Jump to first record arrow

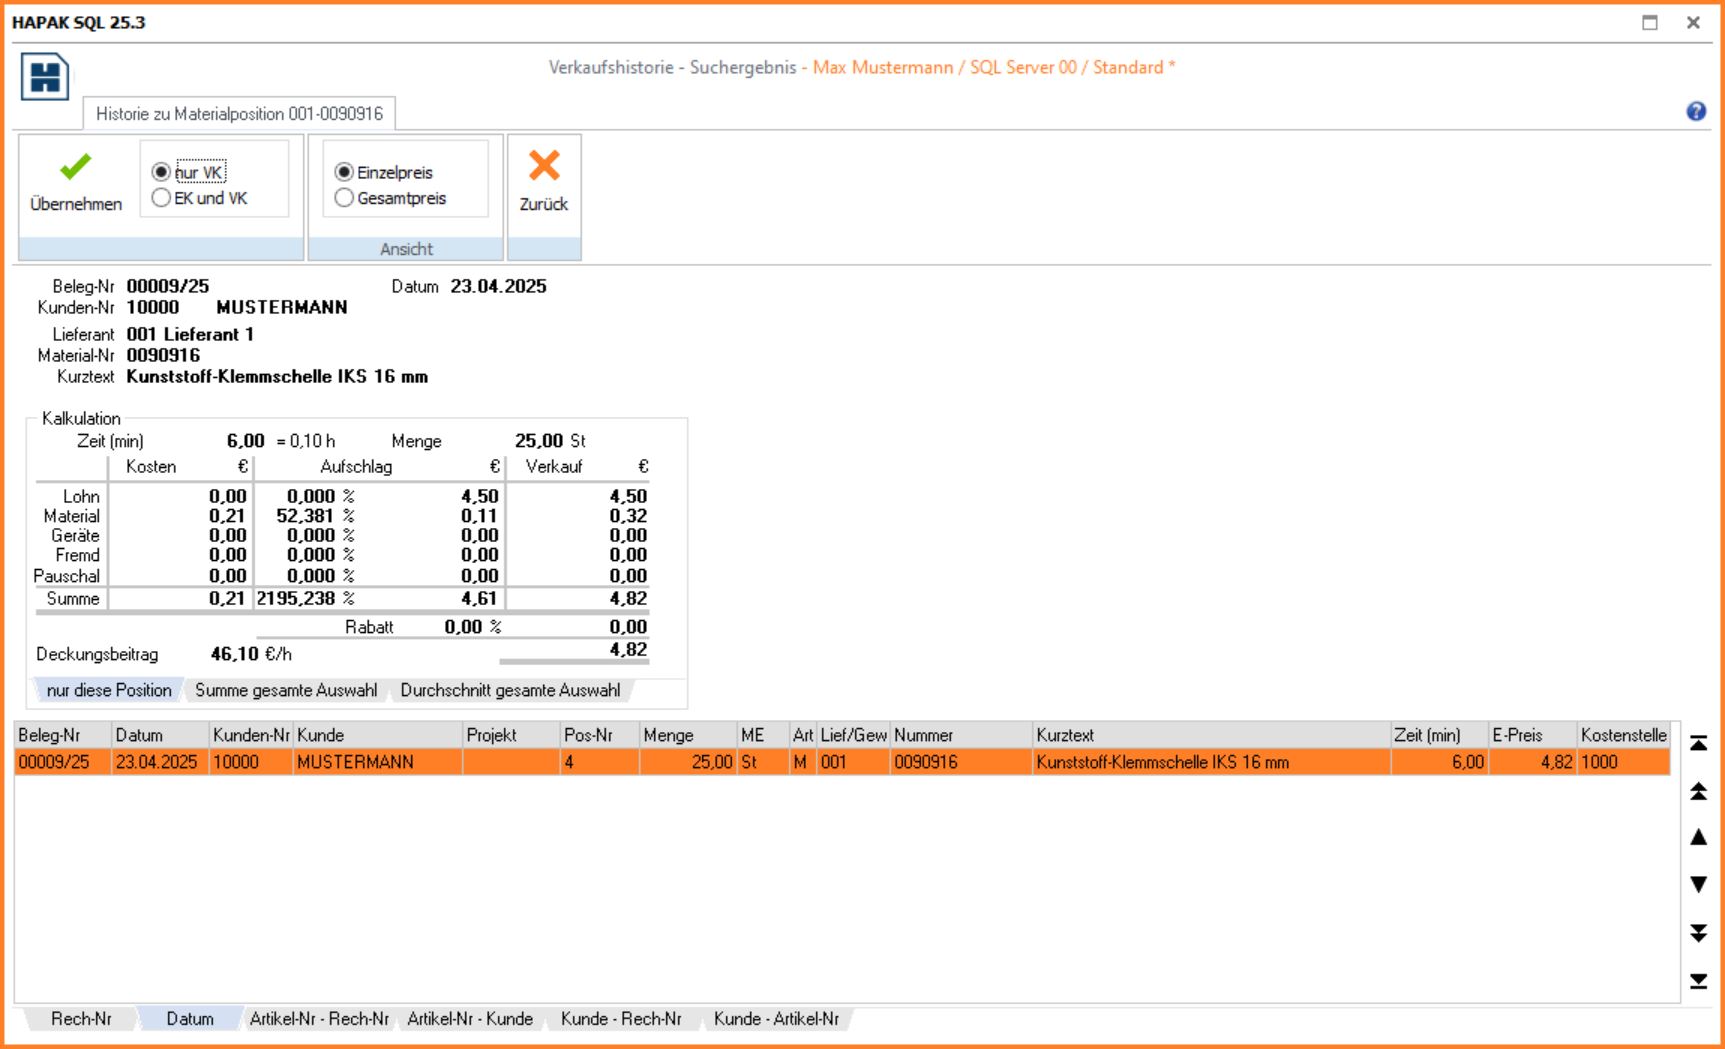coord(1698,743)
